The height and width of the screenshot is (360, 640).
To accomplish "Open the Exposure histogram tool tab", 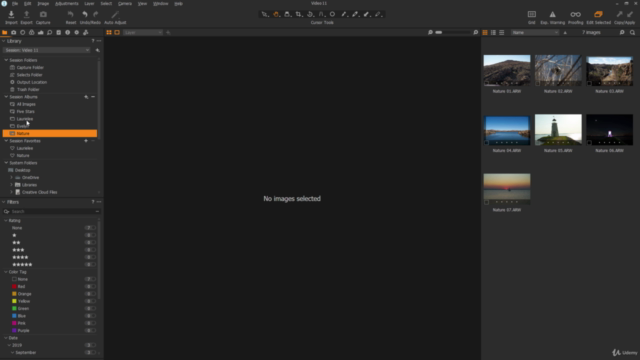I will [40, 32].
